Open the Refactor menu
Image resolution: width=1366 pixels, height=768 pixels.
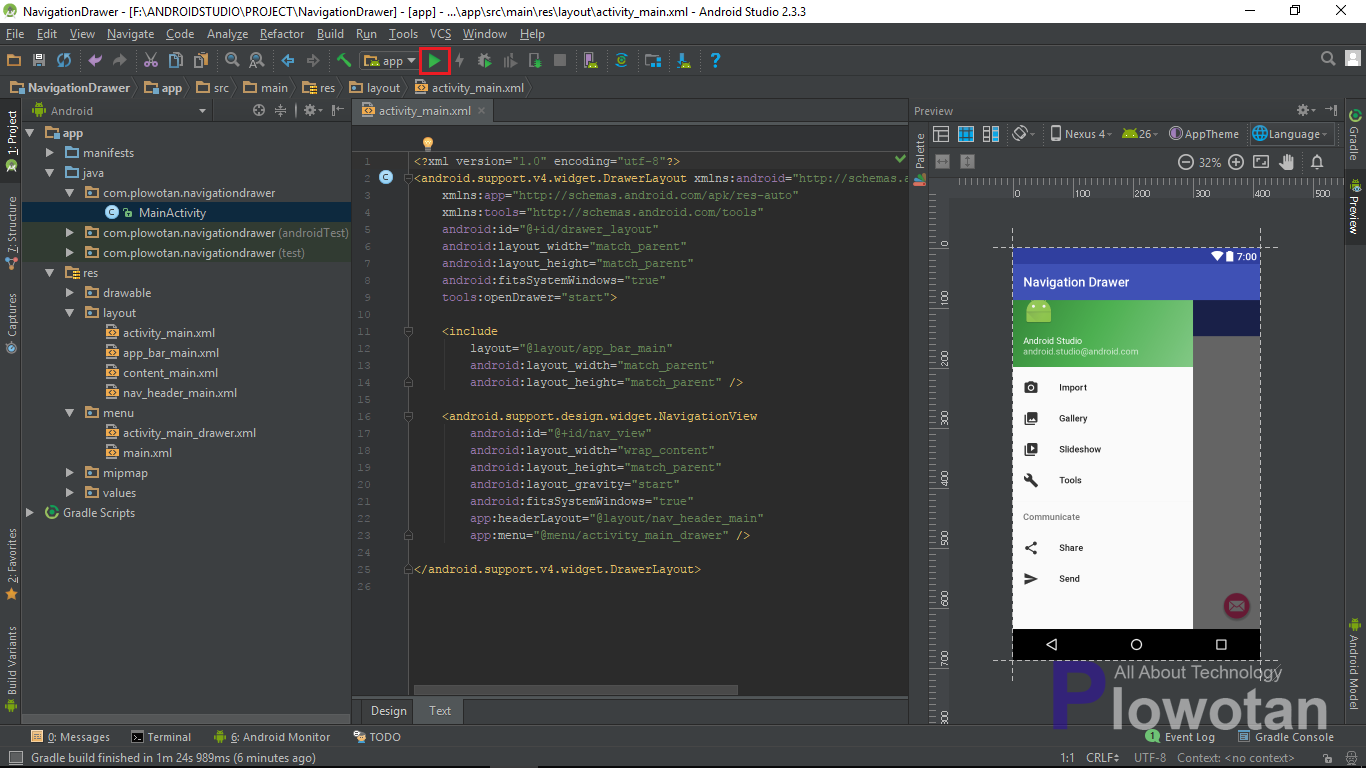[281, 33]
